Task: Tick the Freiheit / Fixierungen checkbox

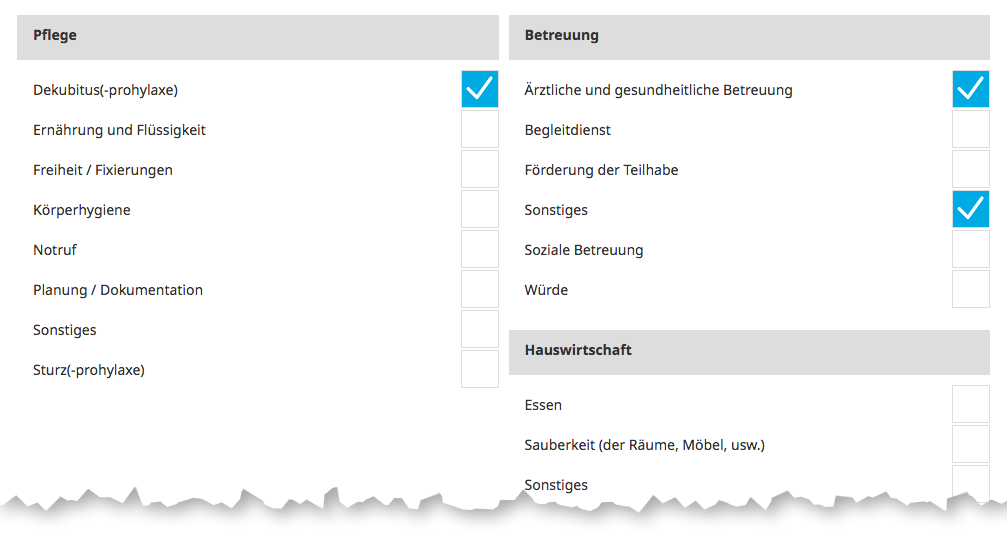Action: point(480,169)
